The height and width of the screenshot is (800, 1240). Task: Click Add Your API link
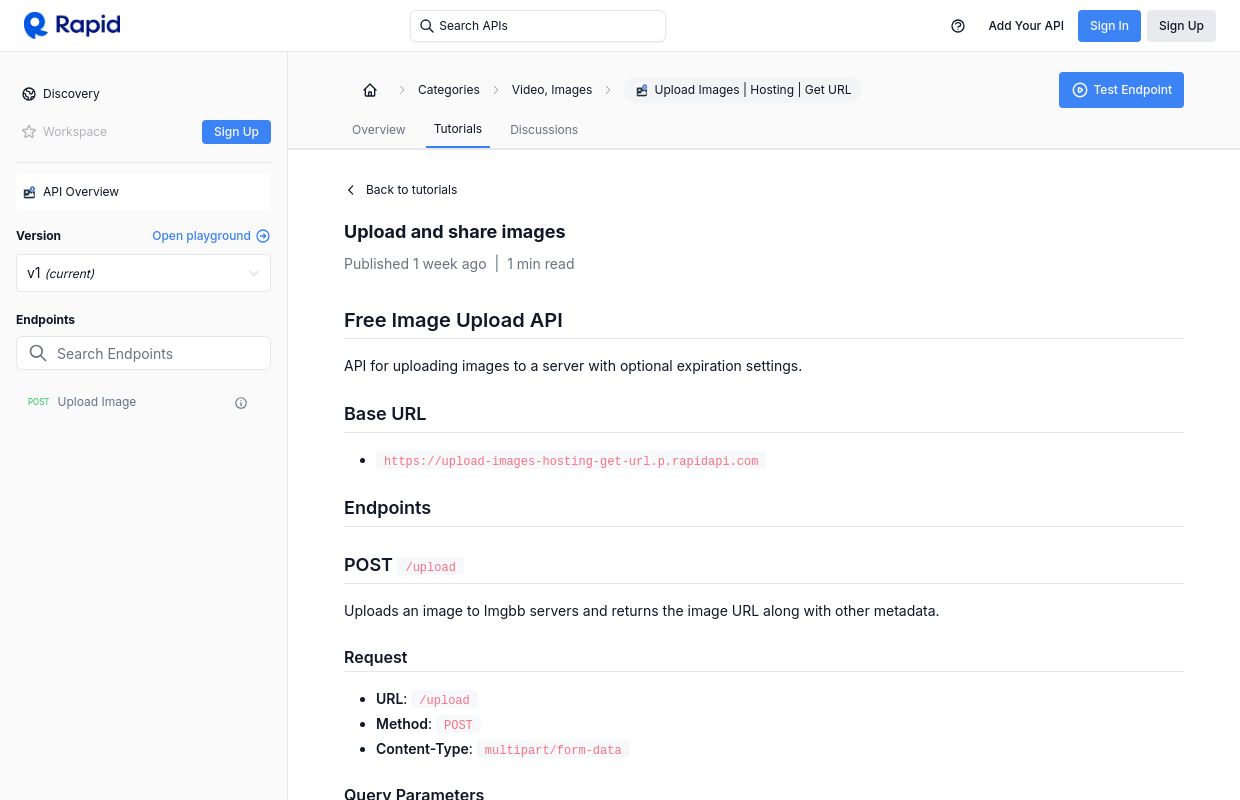point(1026,26)
